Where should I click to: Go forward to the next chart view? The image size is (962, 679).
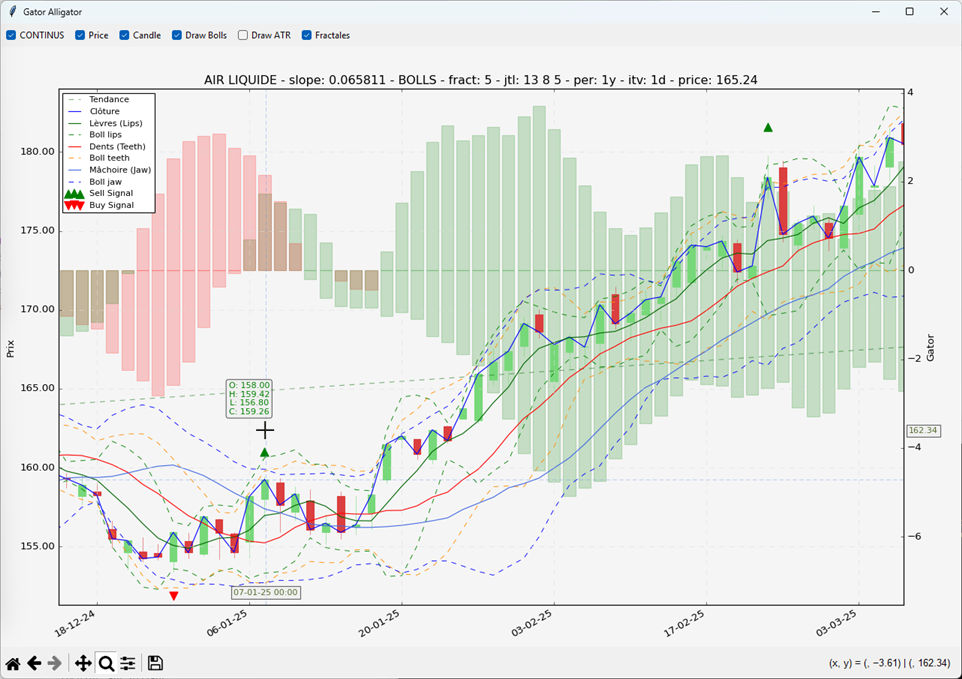click(55, 663)
